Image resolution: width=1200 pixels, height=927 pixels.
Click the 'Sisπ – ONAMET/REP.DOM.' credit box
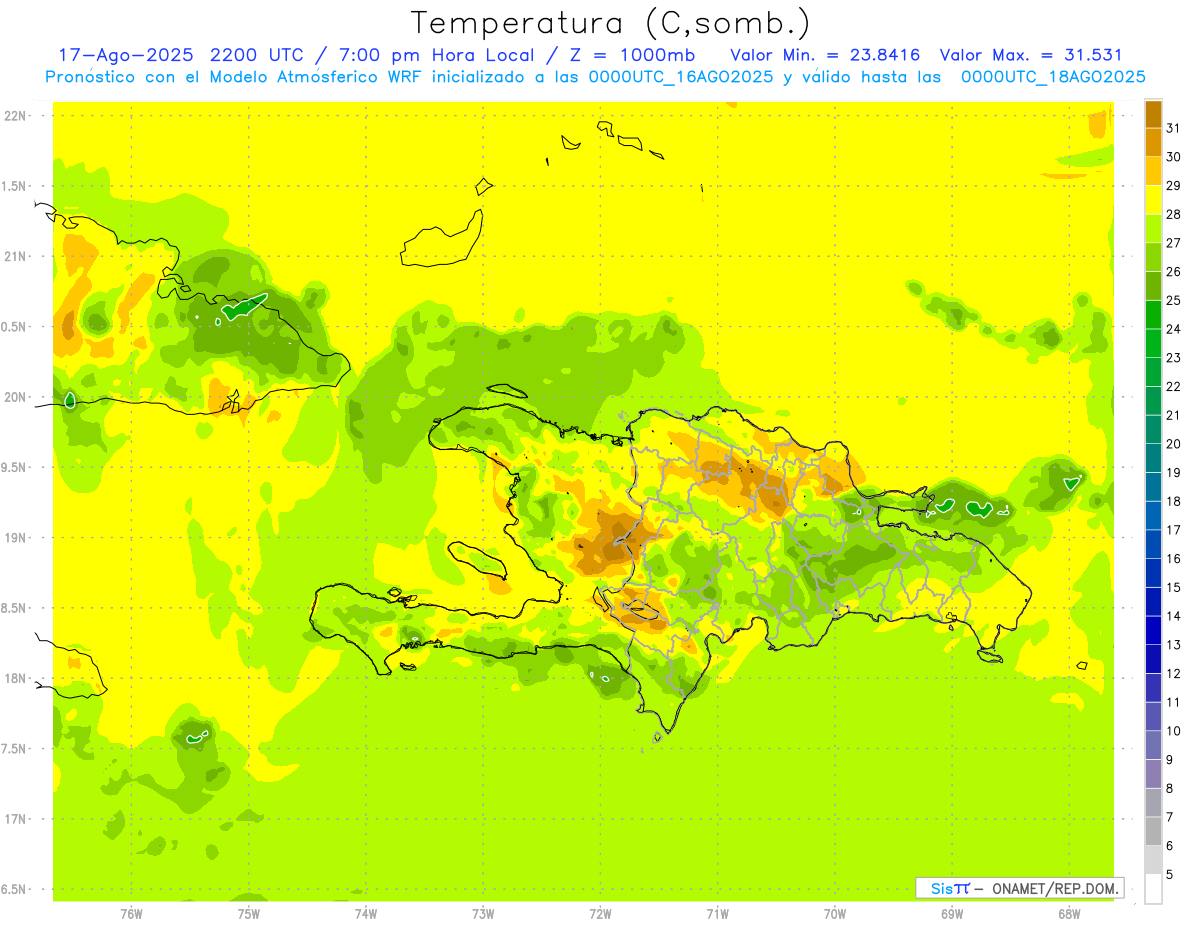tap(1019, 888)
